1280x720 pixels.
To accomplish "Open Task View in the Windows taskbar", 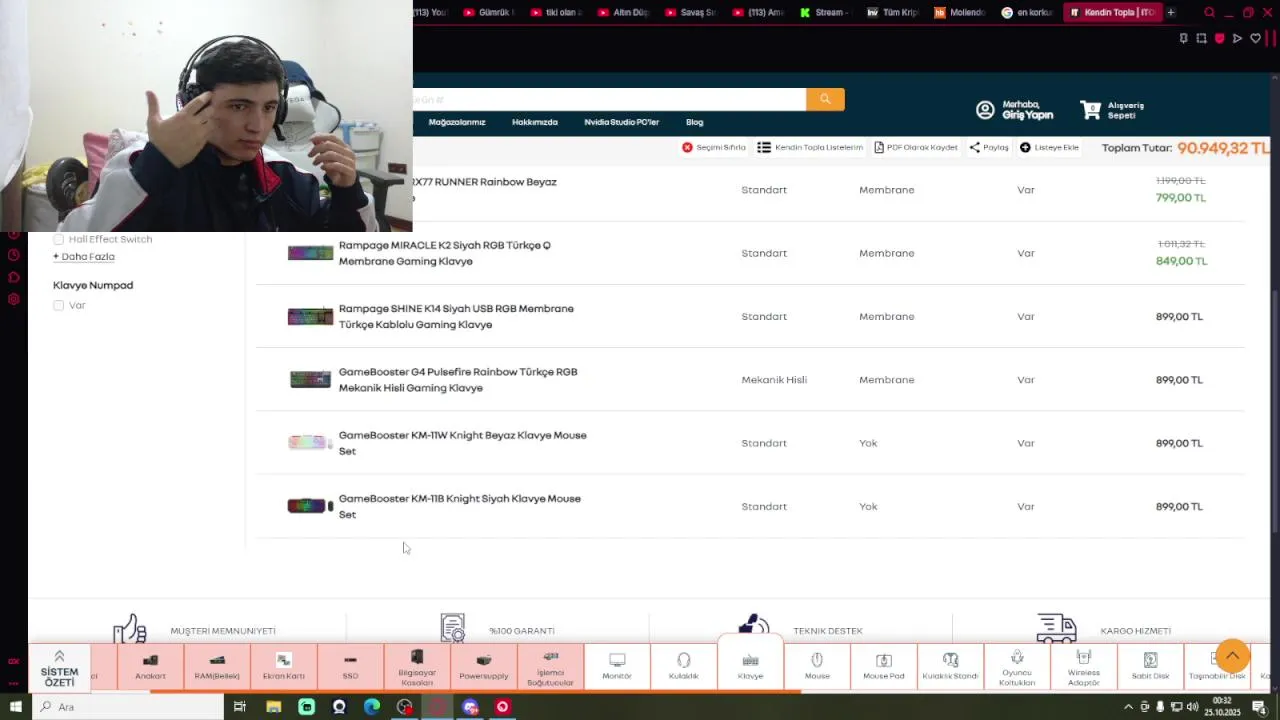I will [x=240, y=707].
